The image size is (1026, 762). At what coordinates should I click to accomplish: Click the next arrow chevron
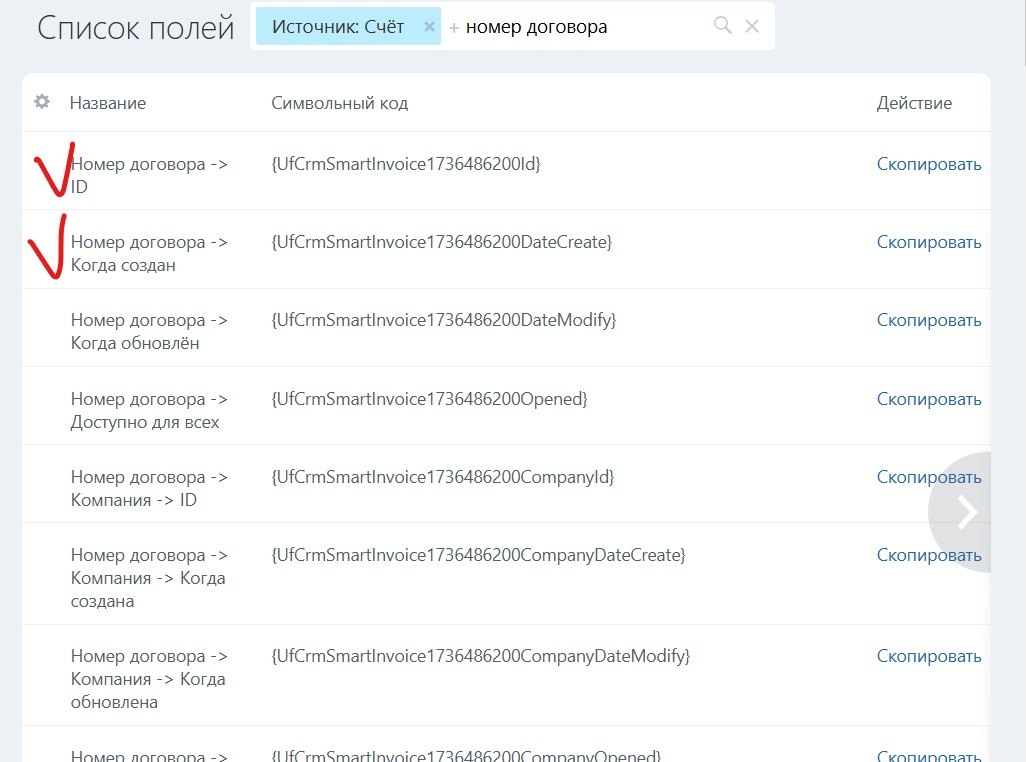pyautogui.click(x=966, y=512)
